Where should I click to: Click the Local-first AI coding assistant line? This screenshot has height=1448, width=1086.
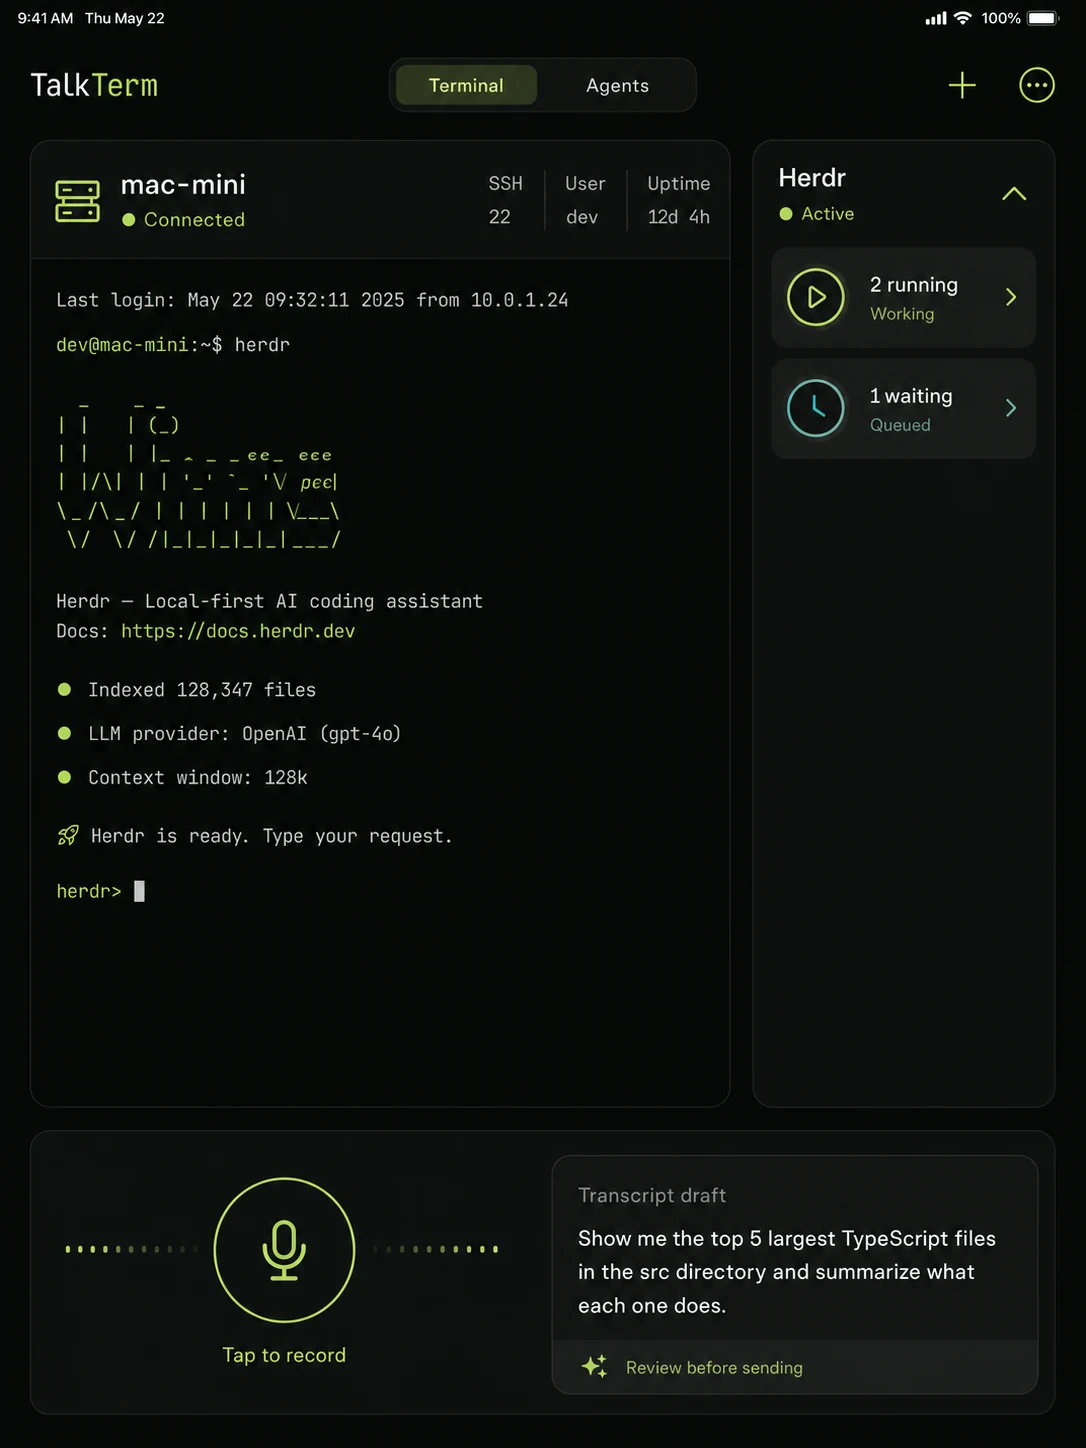(270, 601)
